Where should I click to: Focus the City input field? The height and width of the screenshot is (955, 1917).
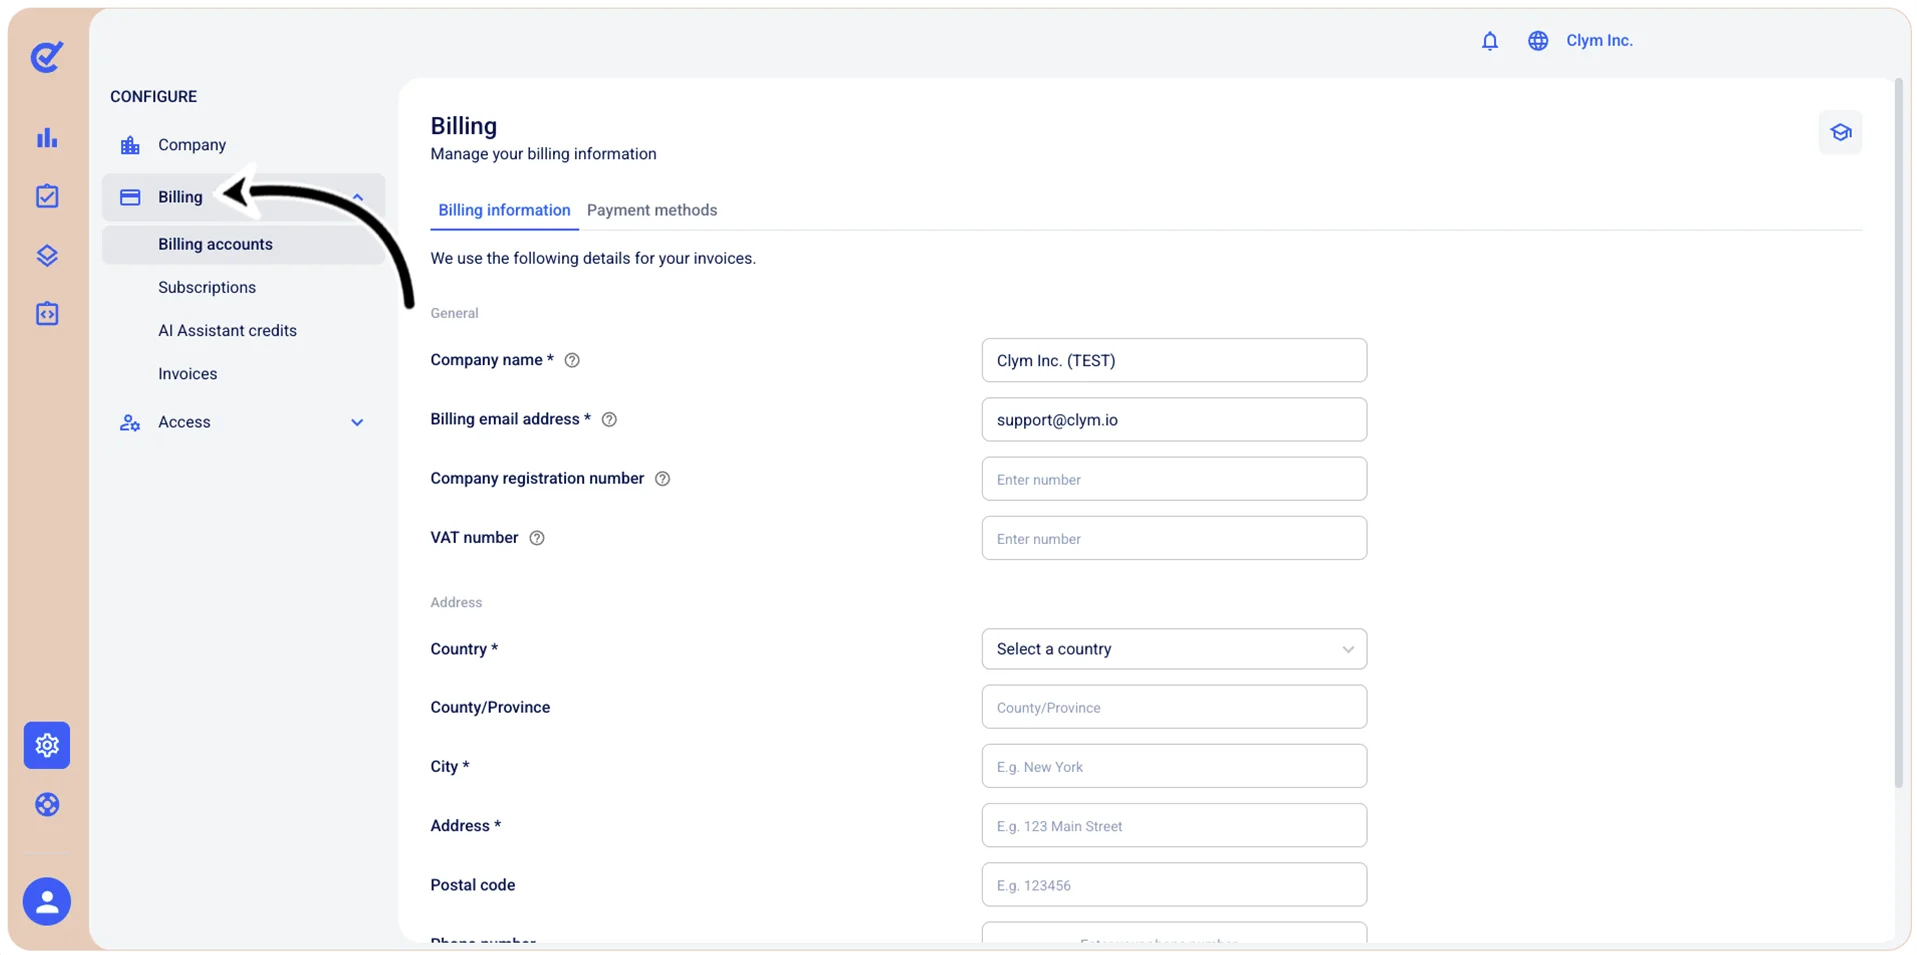(x=1174, y=766)
